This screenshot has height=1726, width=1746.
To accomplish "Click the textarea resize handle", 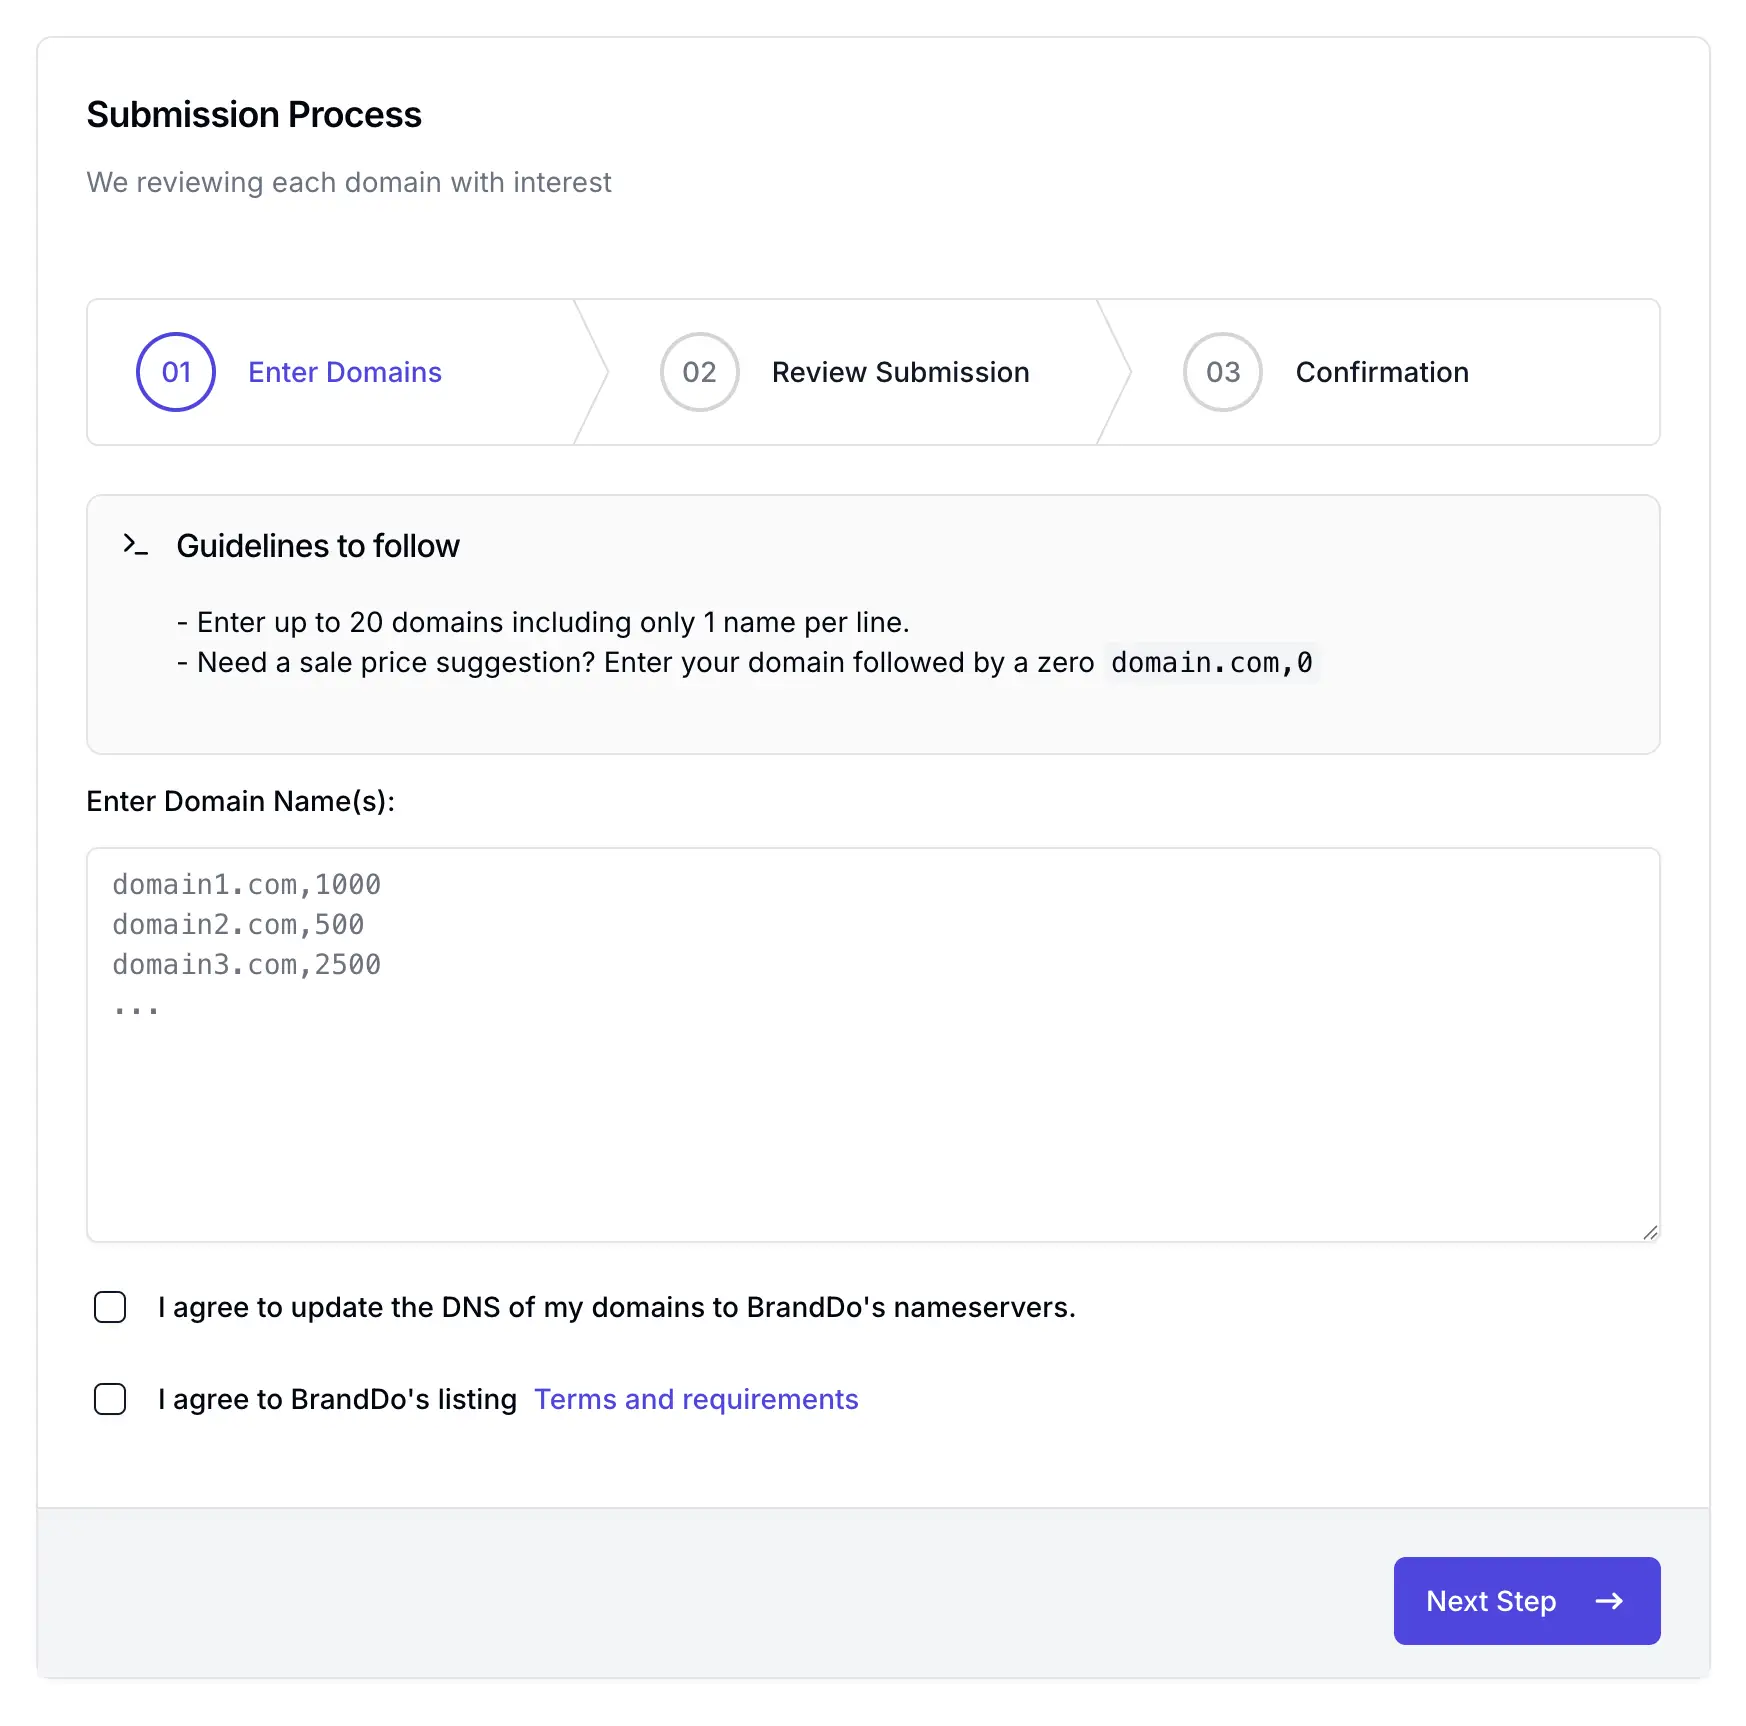I will click(1650, 1232).
